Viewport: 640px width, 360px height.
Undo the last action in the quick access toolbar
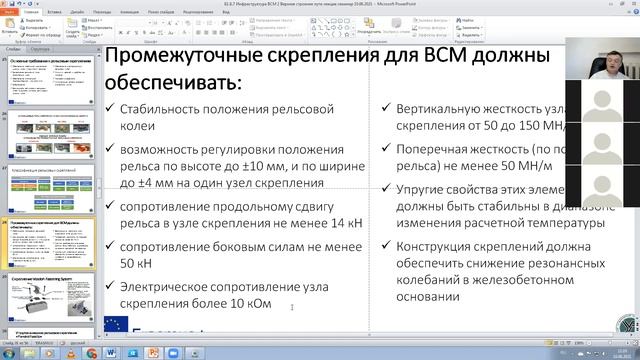19,4
